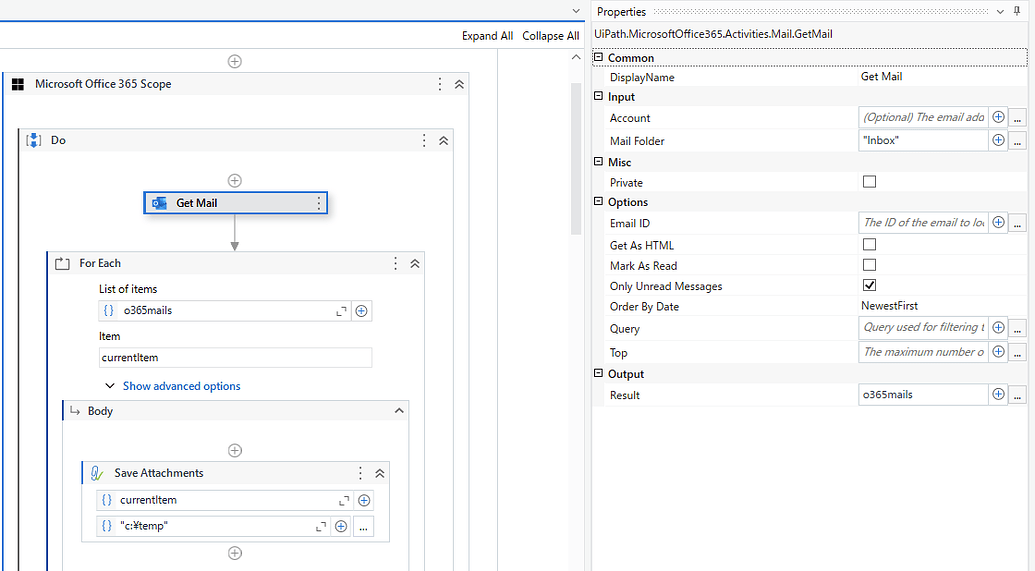Collapse the Misc properties section

[x=599, y=161]
